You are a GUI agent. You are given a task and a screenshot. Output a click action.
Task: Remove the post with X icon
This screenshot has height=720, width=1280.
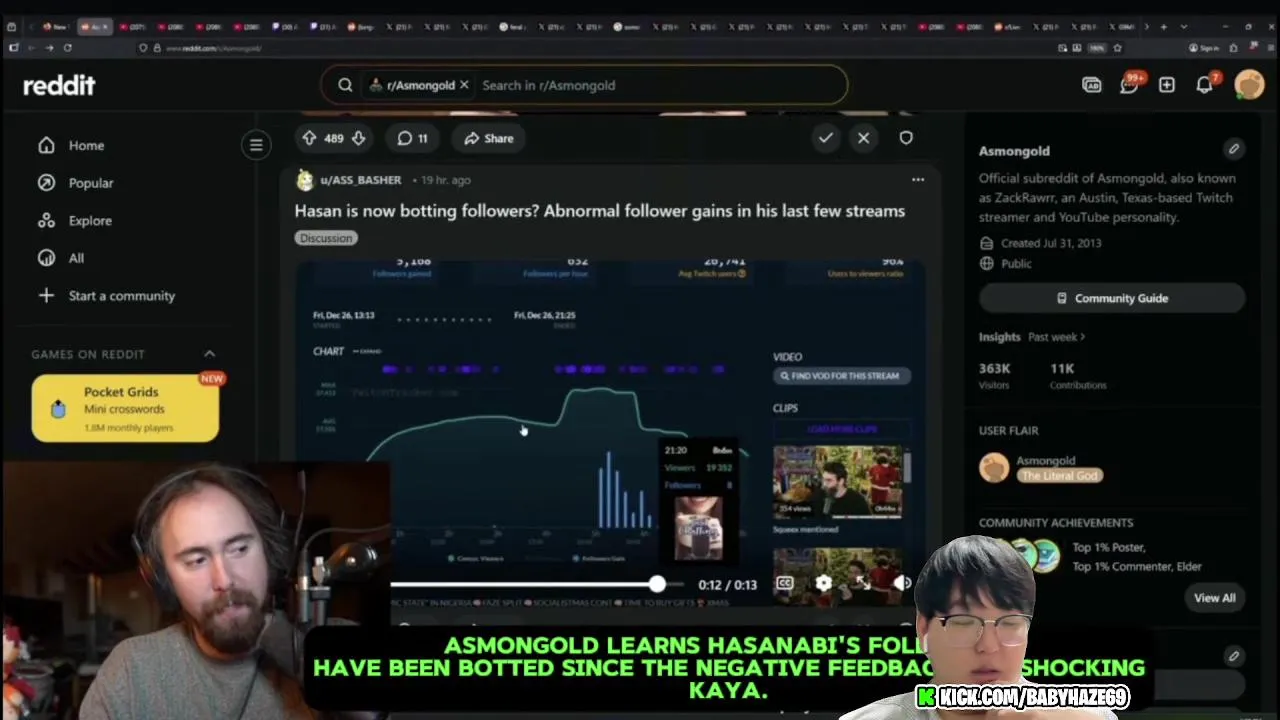tap(864, 138)
